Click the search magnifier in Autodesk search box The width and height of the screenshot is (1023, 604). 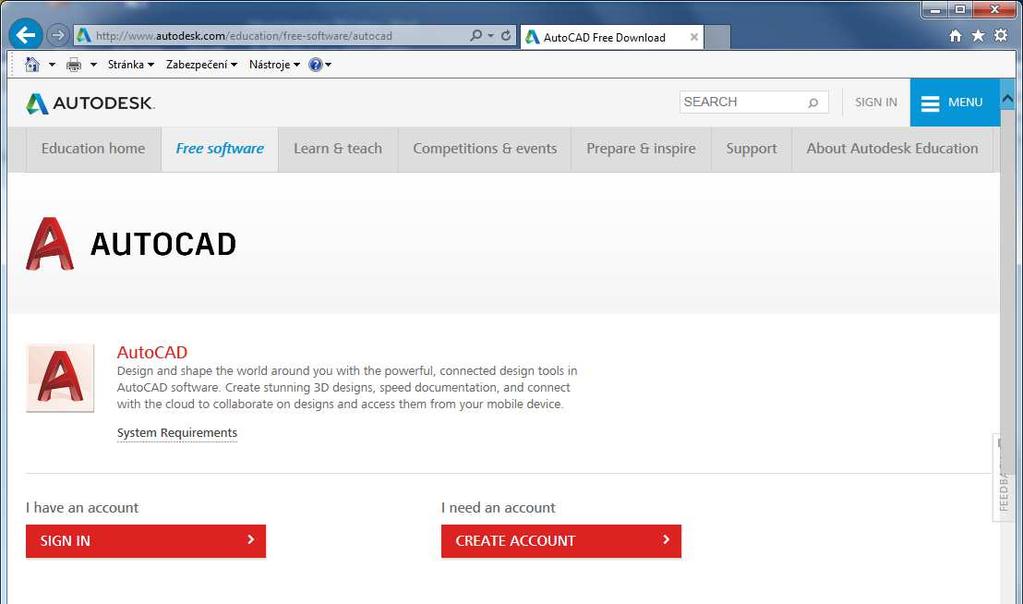814,102
